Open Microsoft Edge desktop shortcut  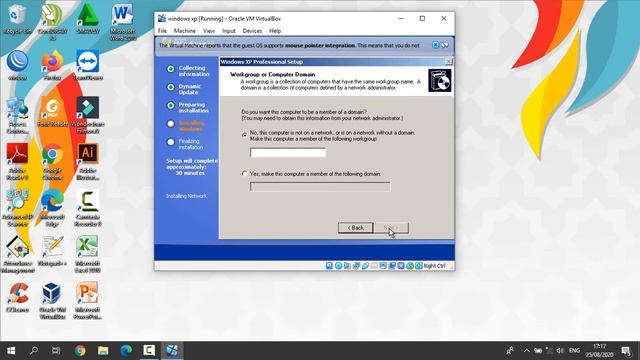[x=52, y=208]
